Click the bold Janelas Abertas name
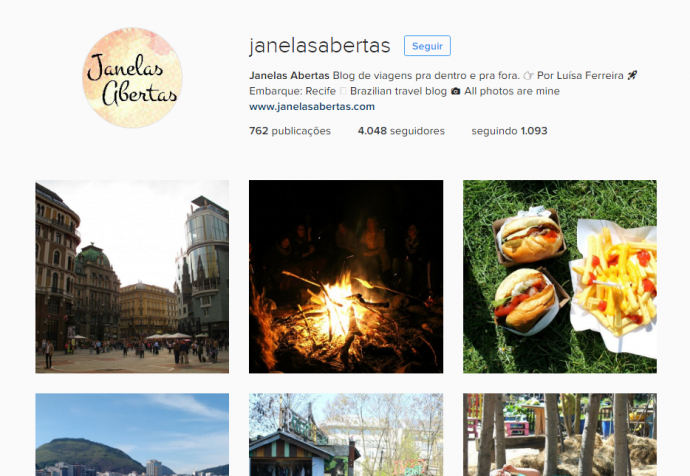This screenshot has height=476, width=690. pyautogui.click(x=289, y=75)
